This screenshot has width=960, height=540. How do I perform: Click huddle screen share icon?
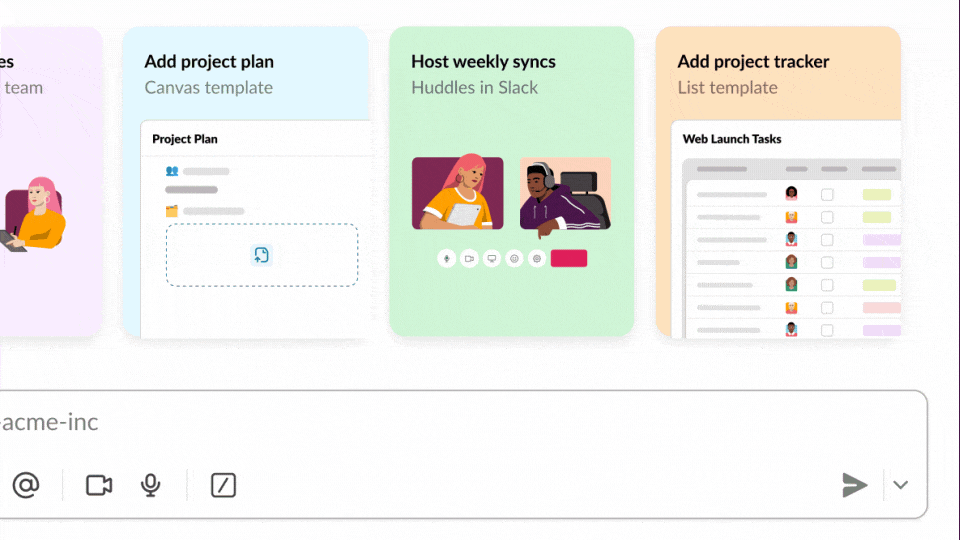pyautogui.click(x=492, y=258)
